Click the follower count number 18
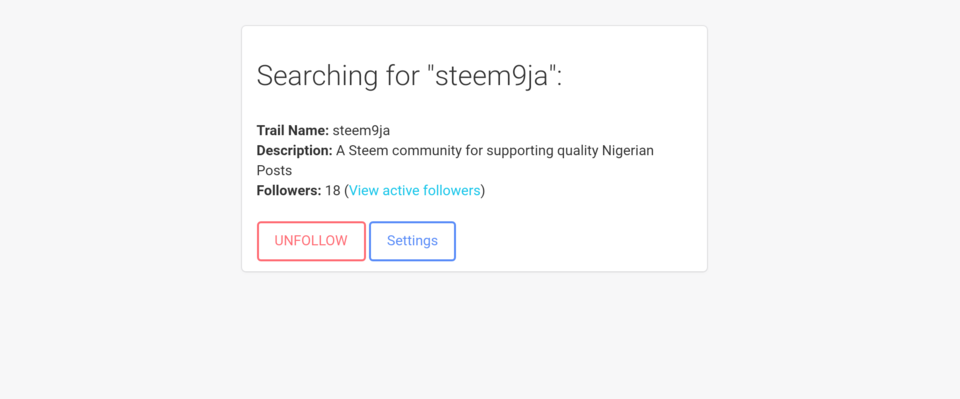This screenshot has width=960, height=399. click(332, 191)
